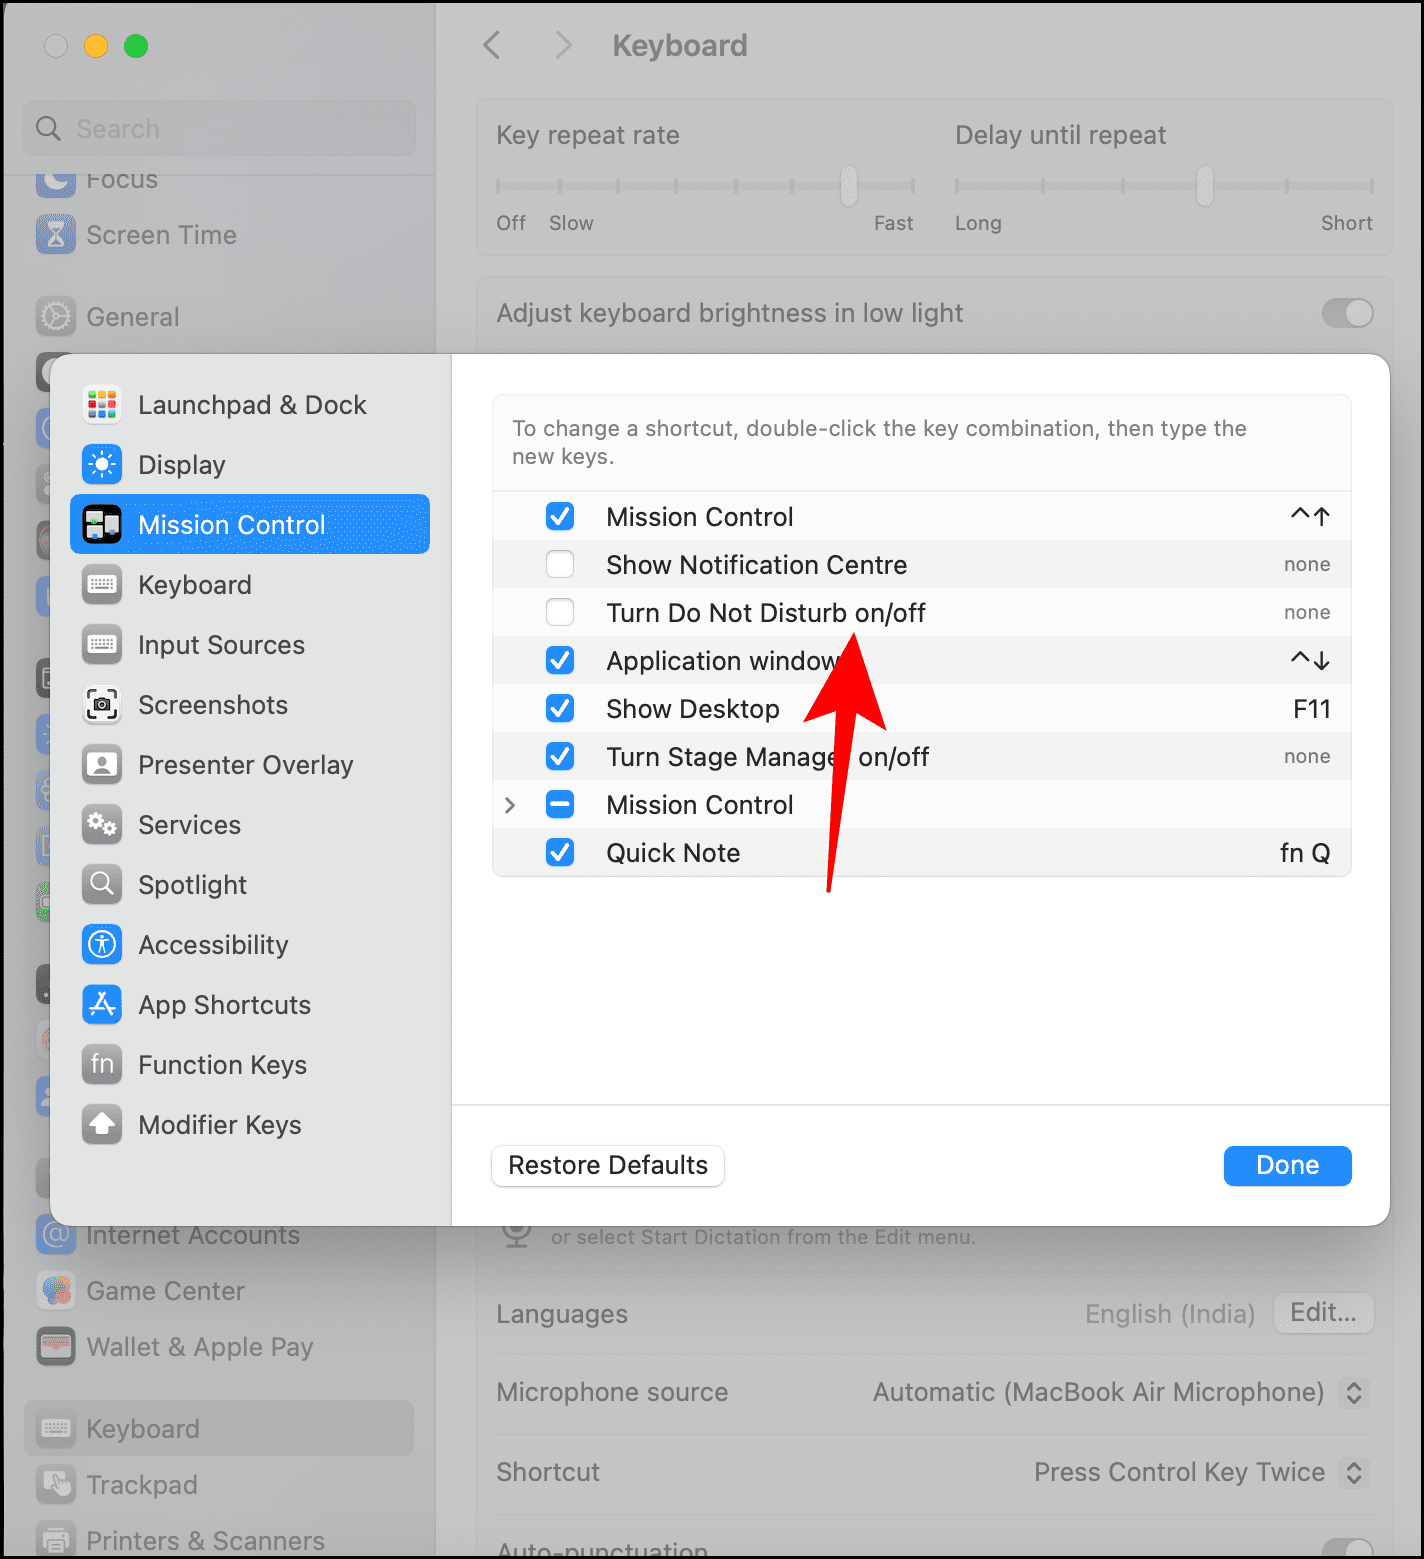Enable the Show Notification Centre shortcut
This screenshot has height=1559, width=1424.
click(560, 564)
